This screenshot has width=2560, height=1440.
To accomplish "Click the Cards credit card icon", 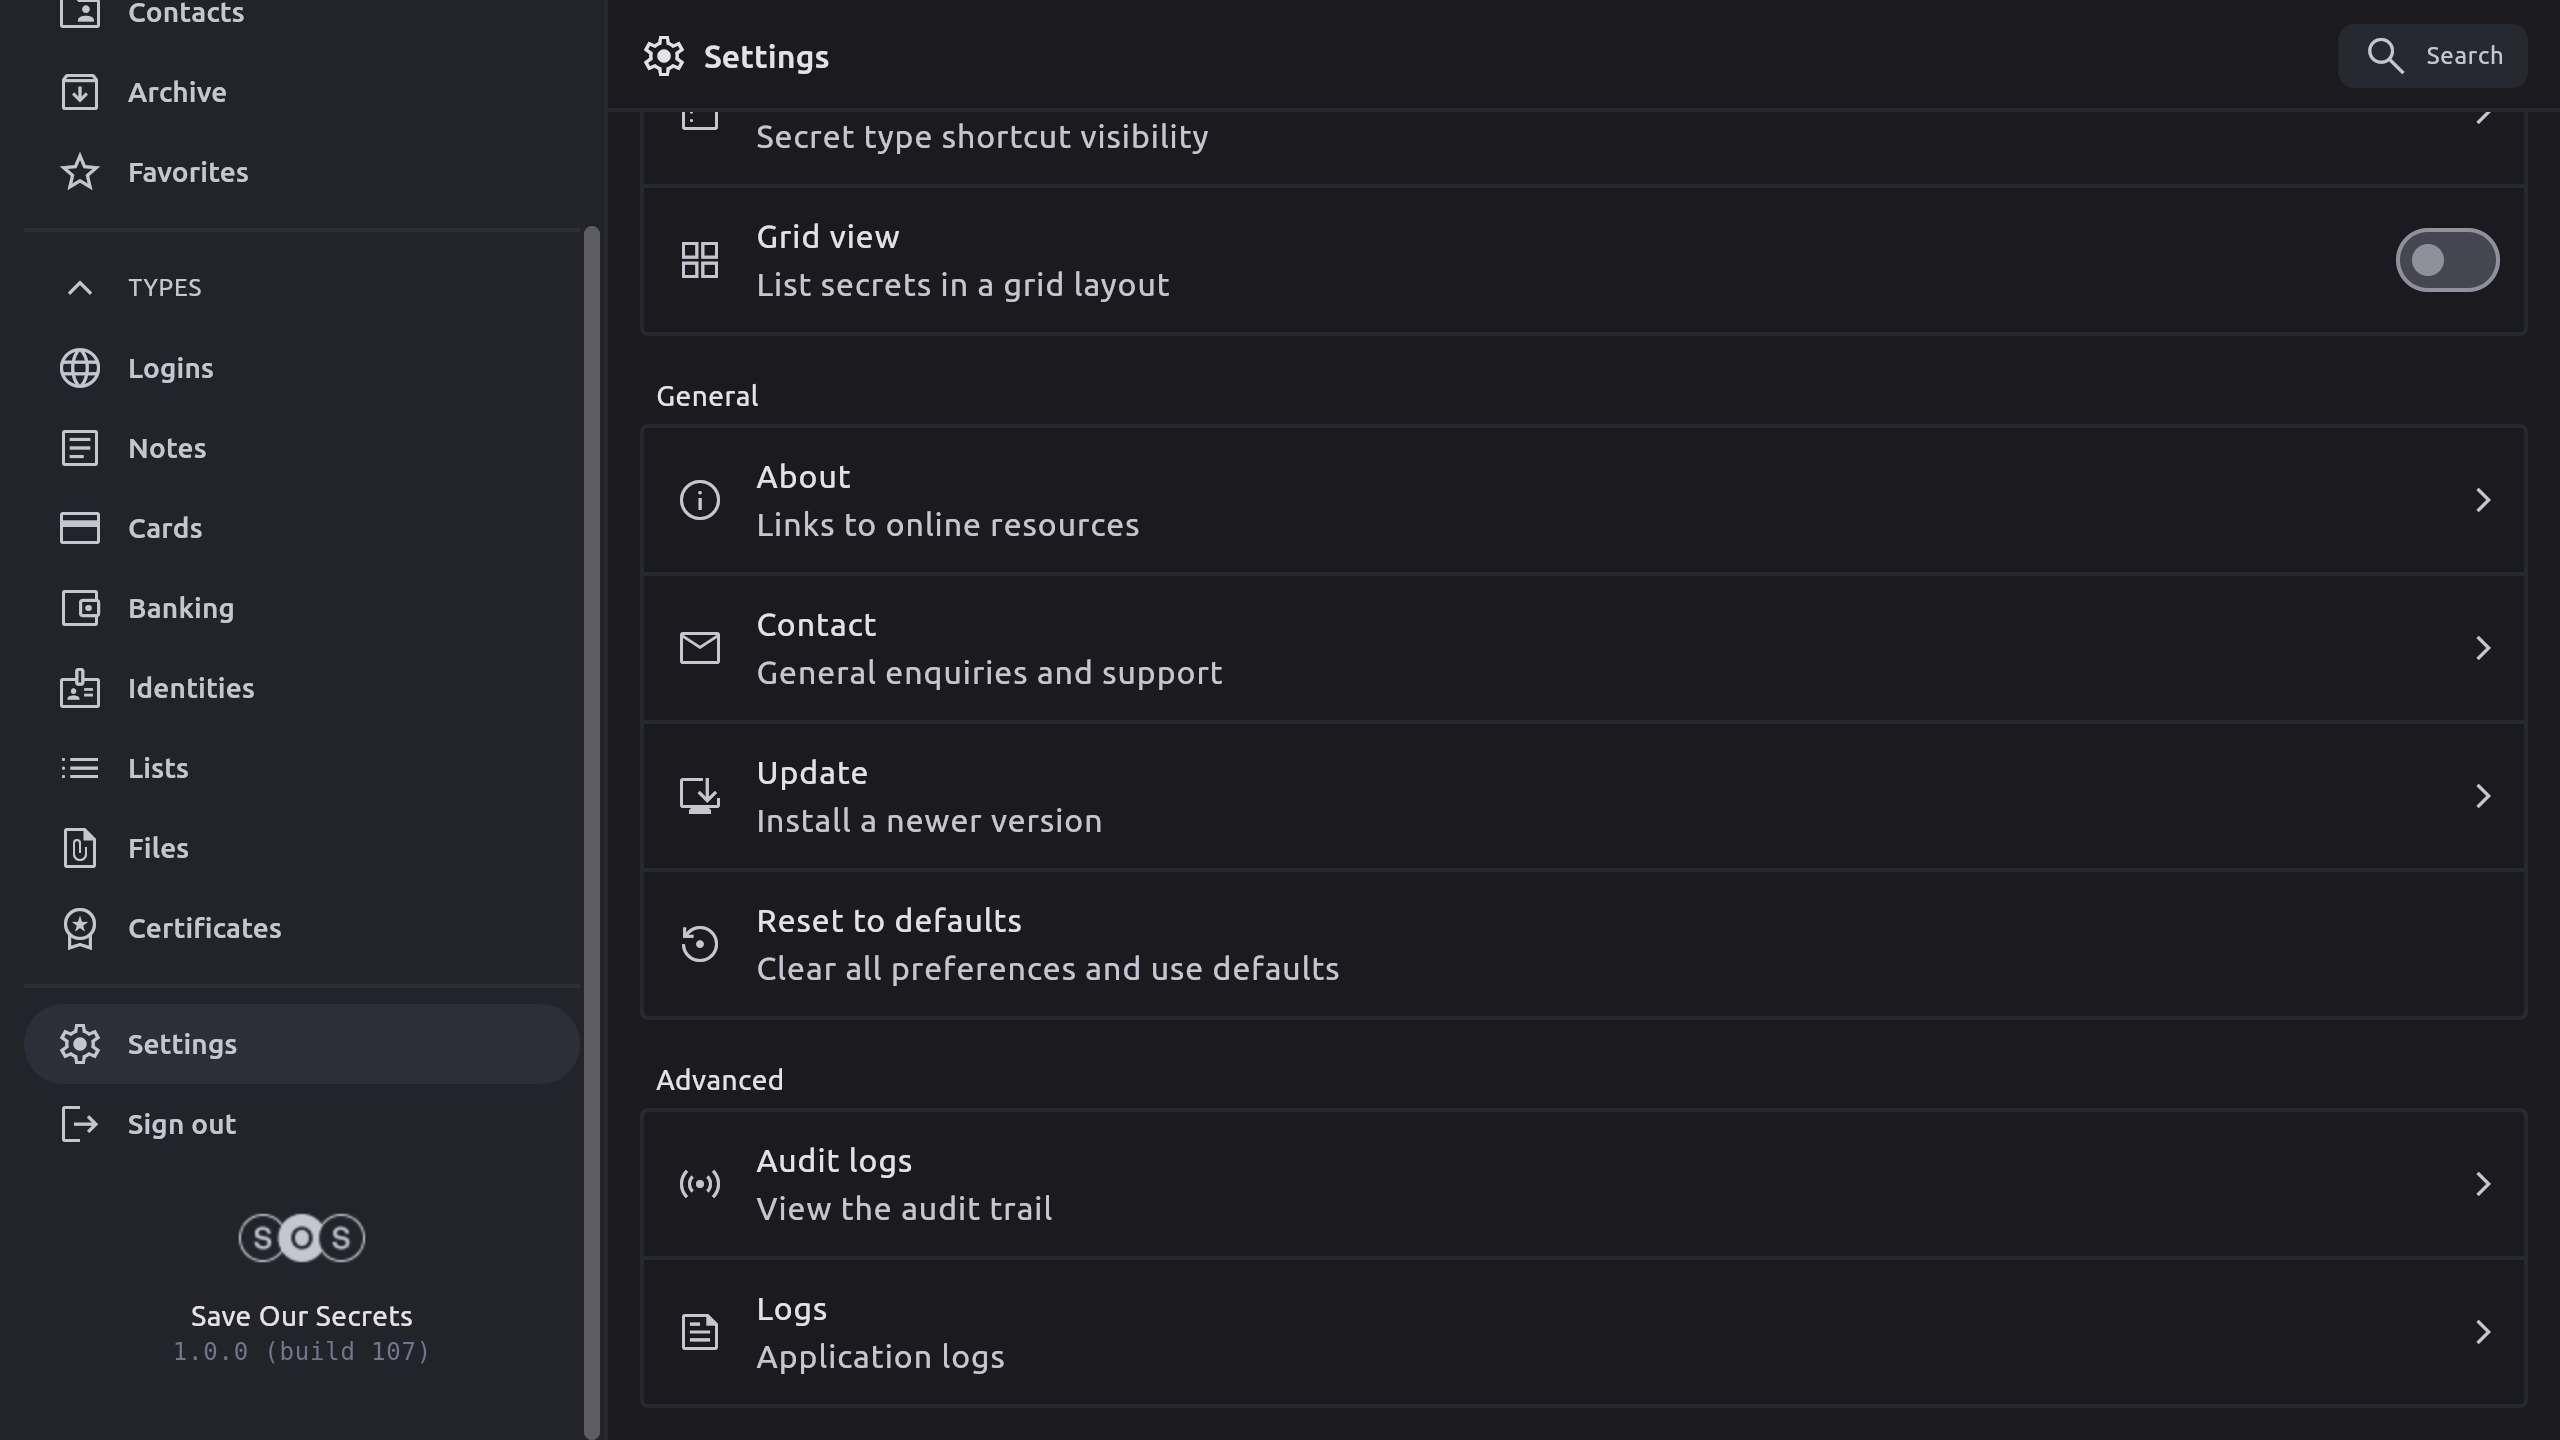I will coord(80,528).
